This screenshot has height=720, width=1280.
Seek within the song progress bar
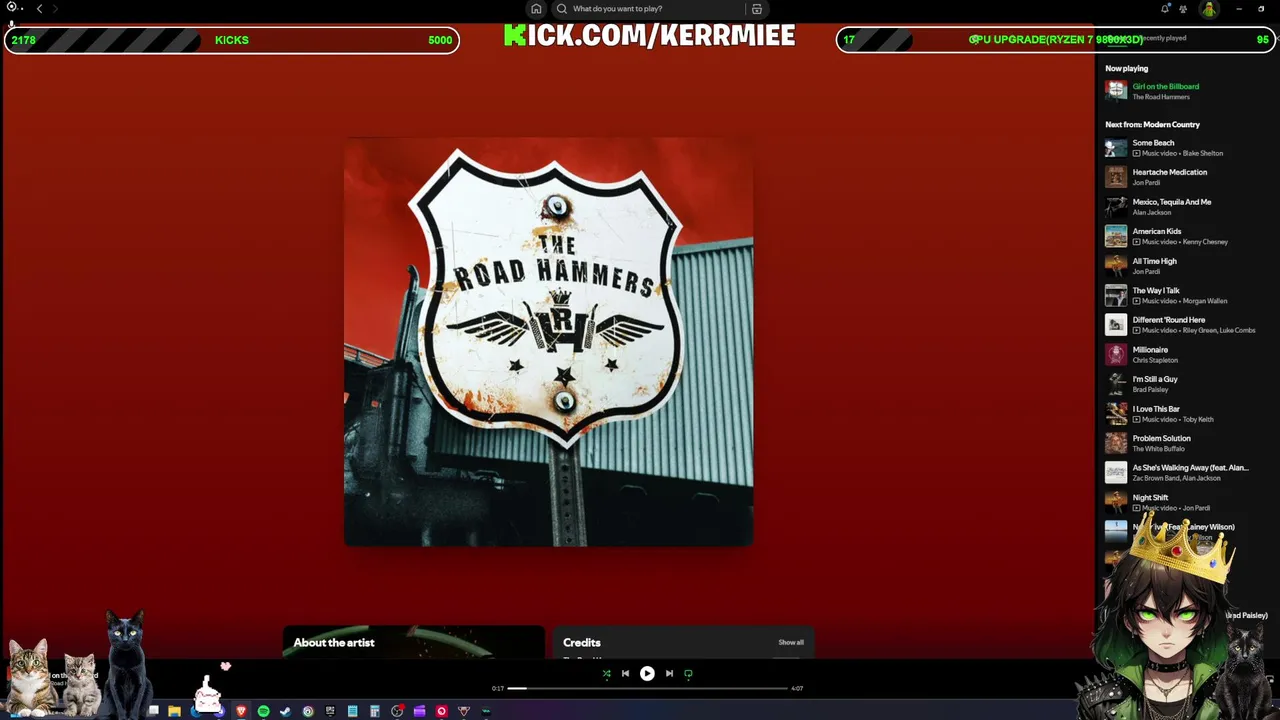pyautogui.click(x=647, y=688)
